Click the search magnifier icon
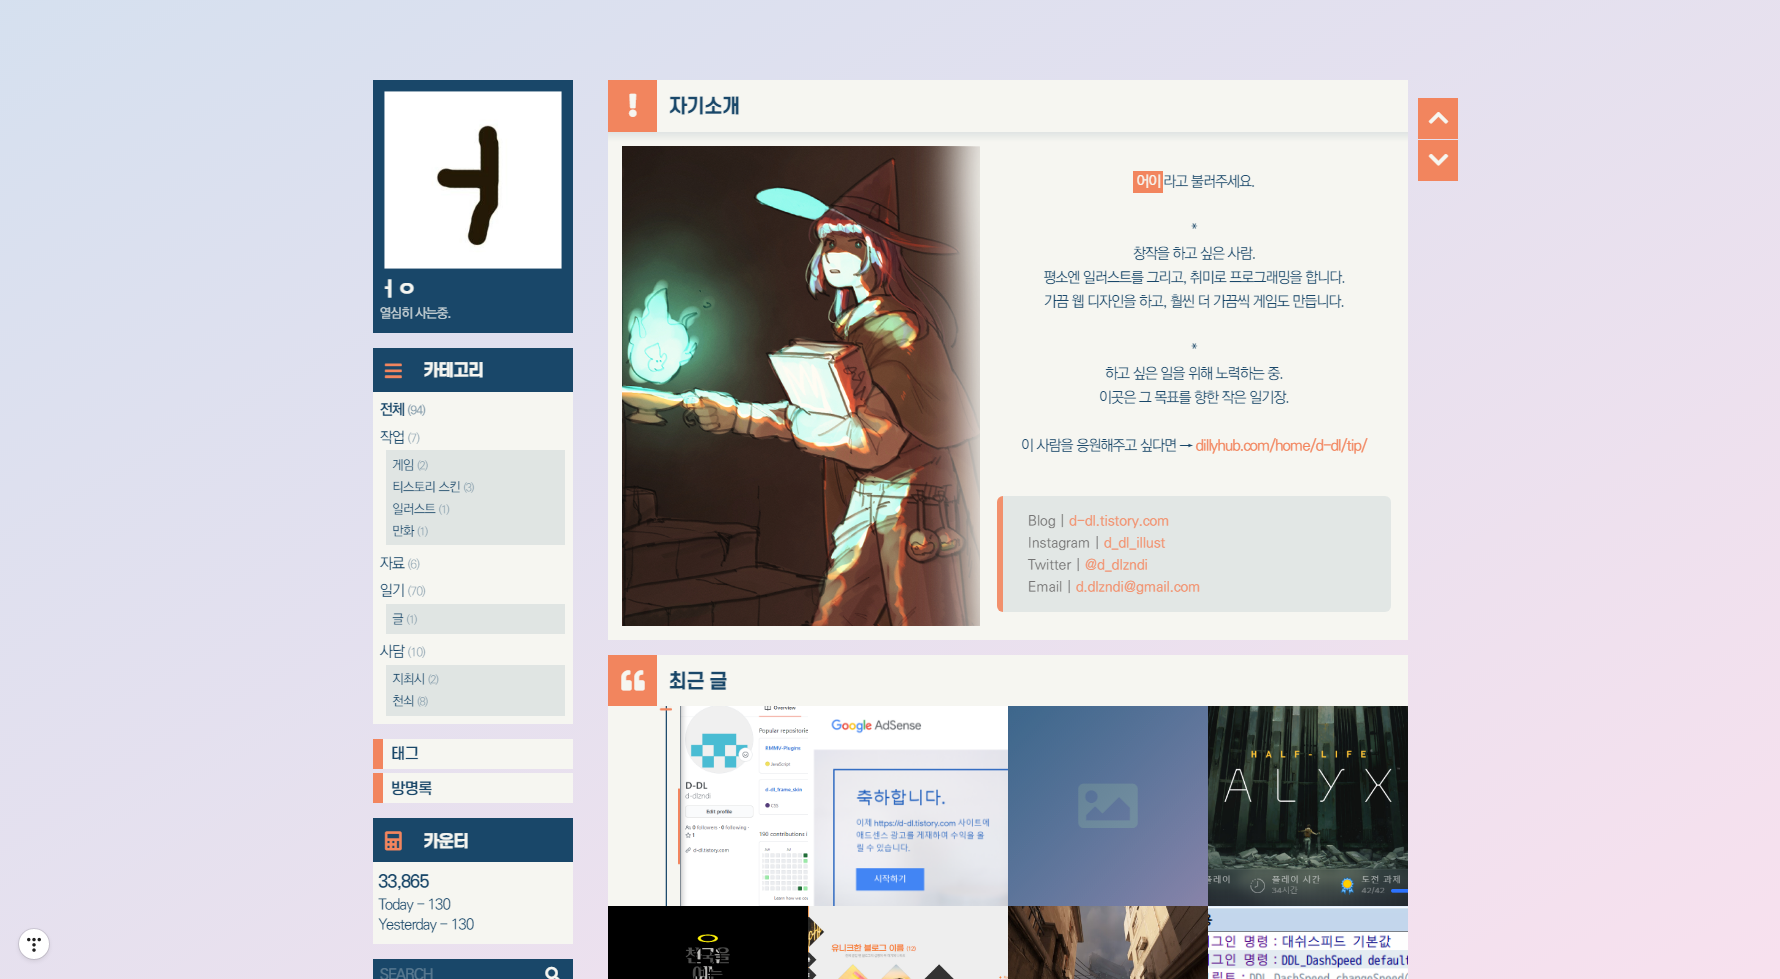Image resolution: width=1780 pixels, height=979 pixels. (552, 972)
